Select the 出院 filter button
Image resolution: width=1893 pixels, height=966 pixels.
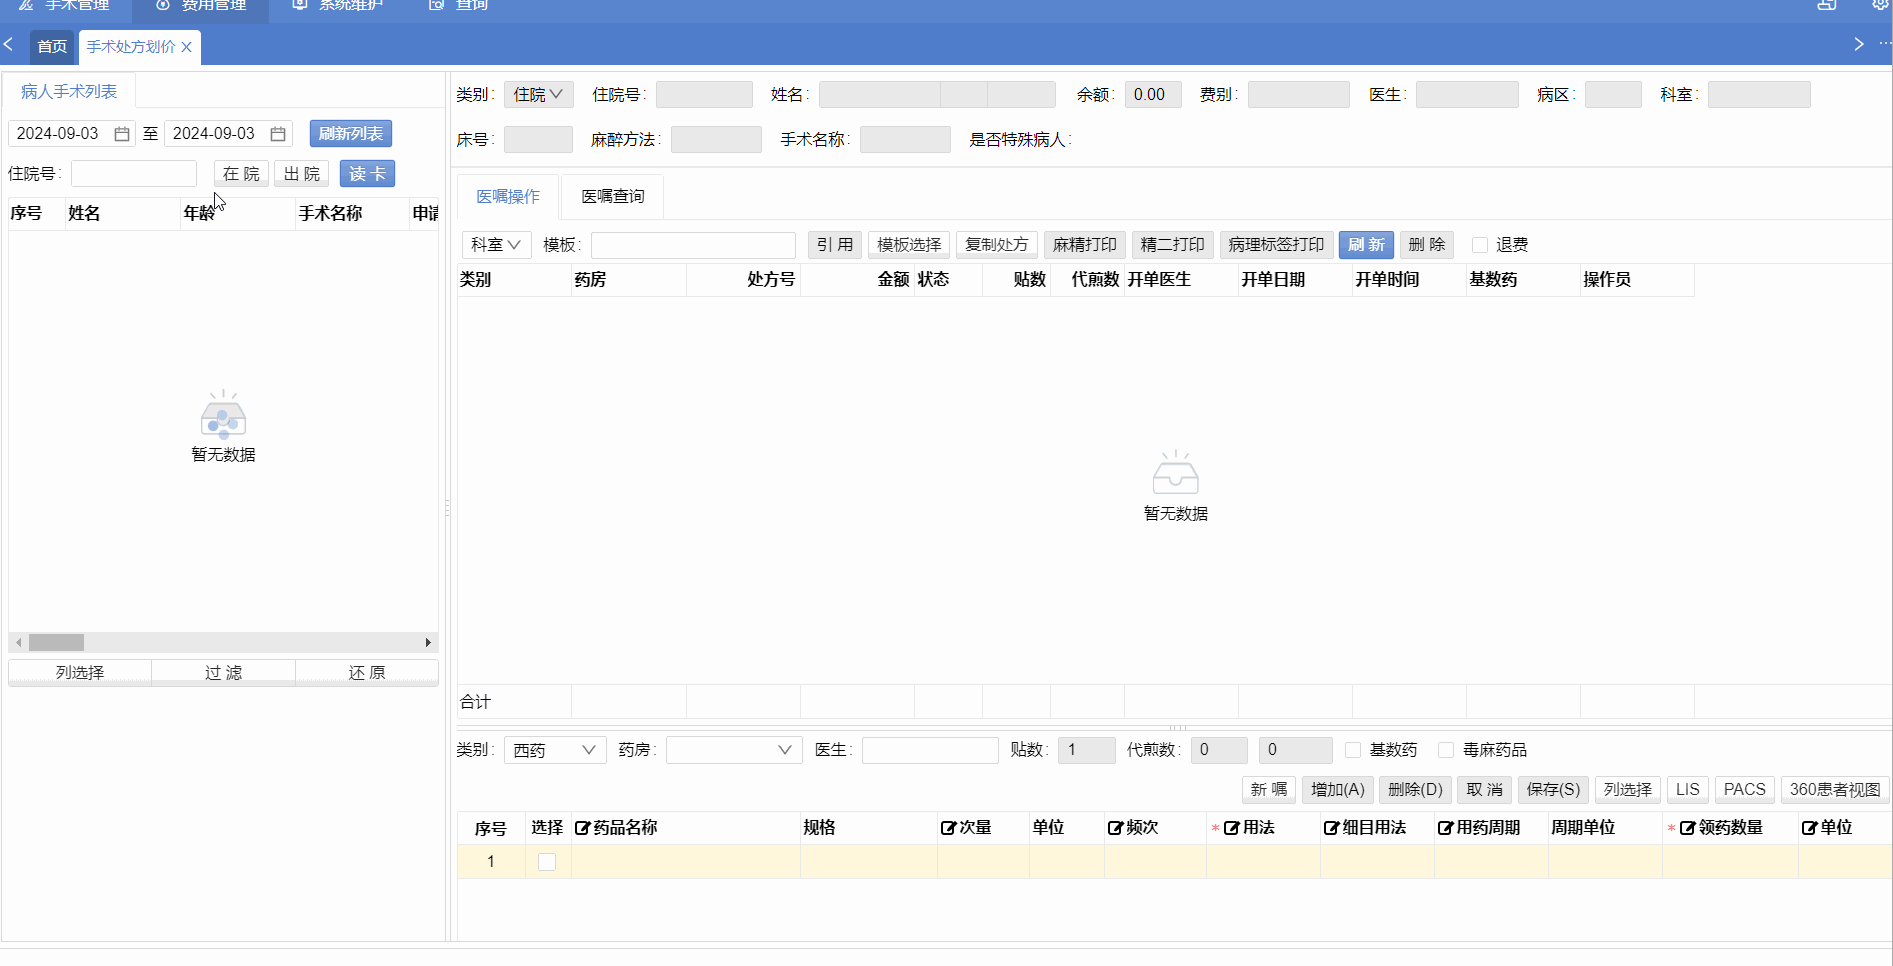pyautogui.click(x=302, y=174)
